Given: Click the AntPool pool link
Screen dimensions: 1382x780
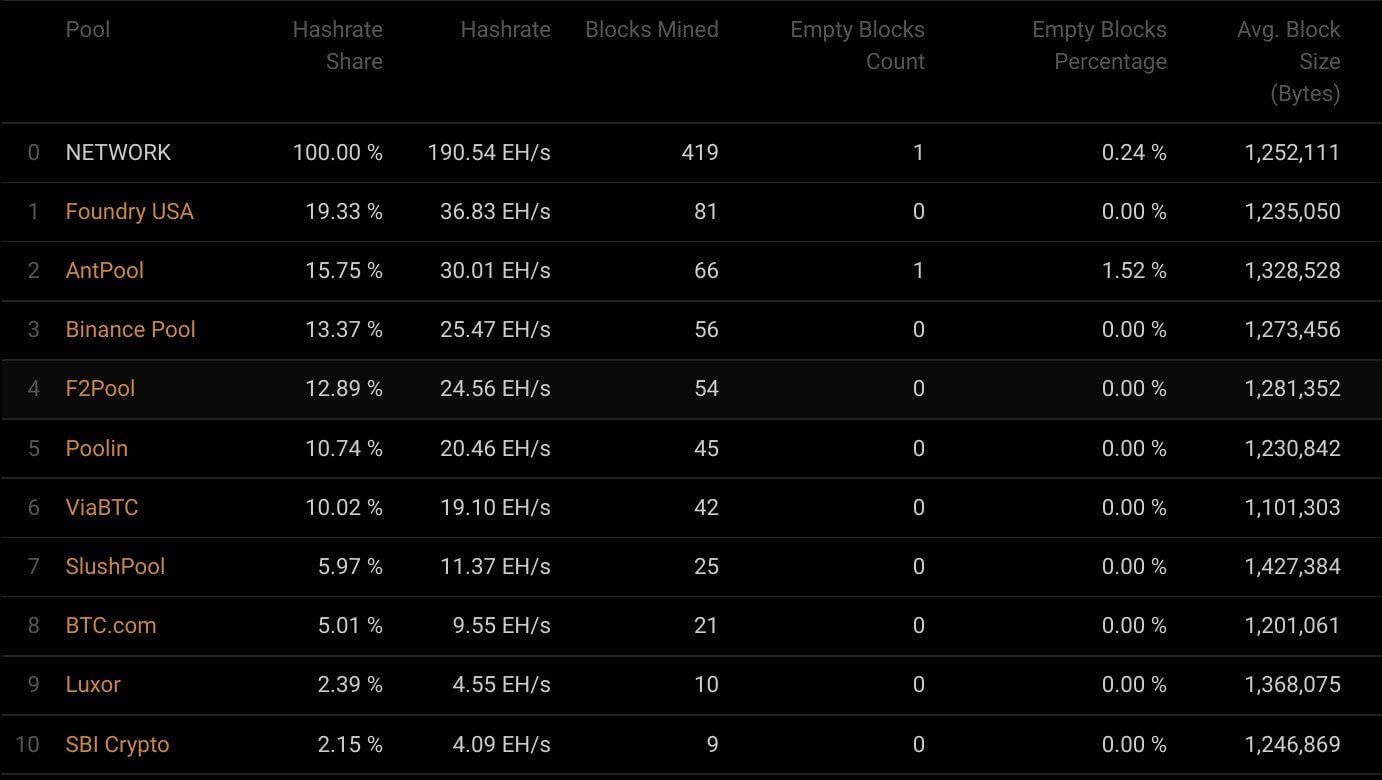Looking at the screenshot, I should click(x=104, y=271).
